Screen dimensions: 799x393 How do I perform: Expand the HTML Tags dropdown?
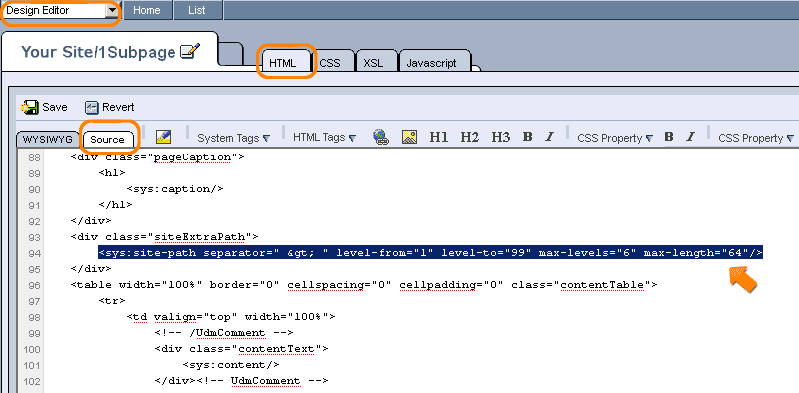[x=324, y=138]
